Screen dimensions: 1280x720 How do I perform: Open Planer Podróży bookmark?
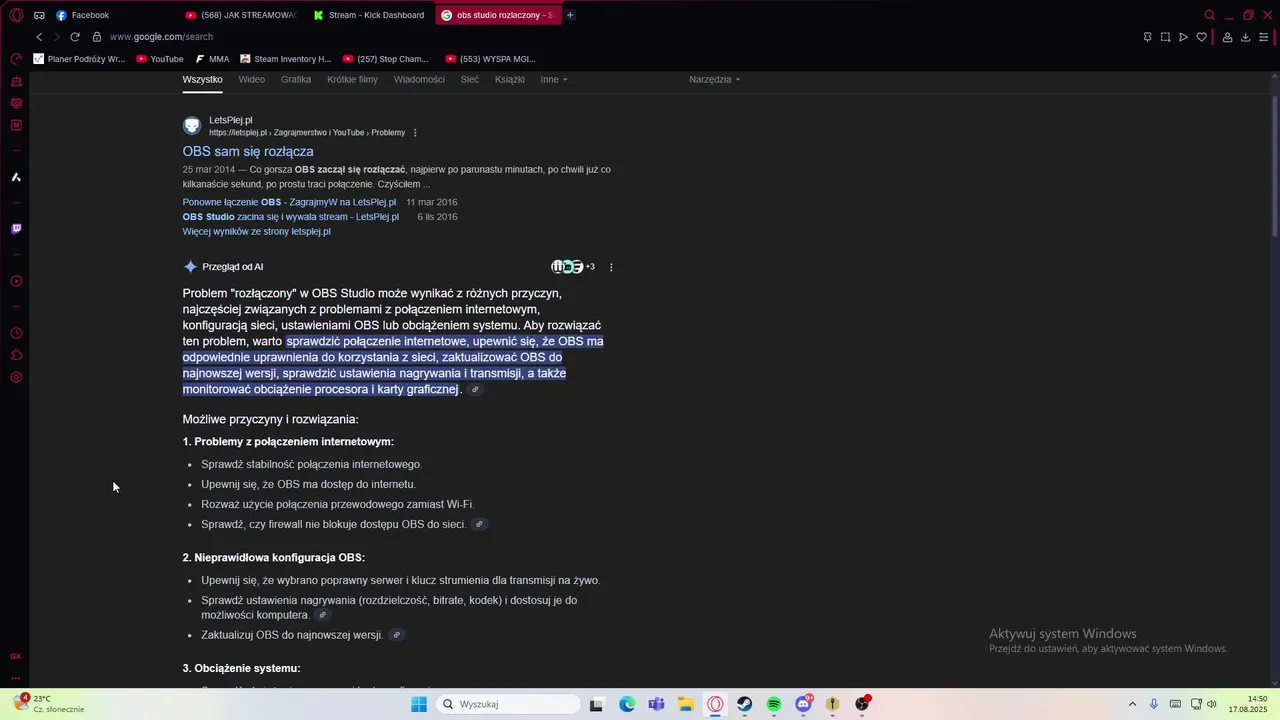79,59
